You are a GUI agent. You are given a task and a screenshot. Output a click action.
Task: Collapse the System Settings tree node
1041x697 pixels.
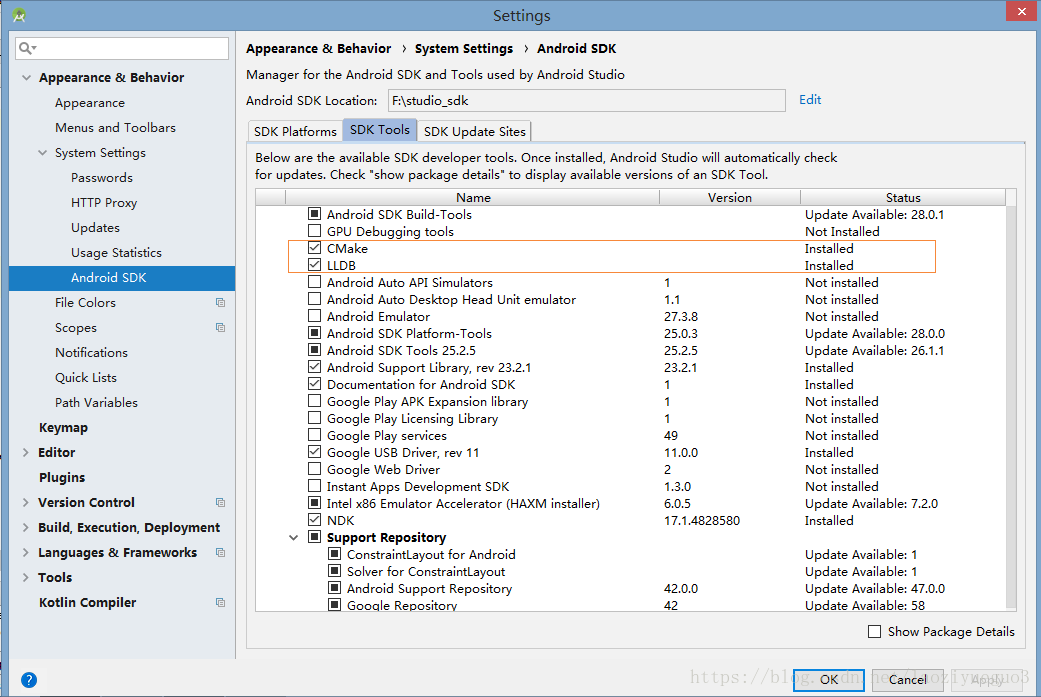coord(42,153)
